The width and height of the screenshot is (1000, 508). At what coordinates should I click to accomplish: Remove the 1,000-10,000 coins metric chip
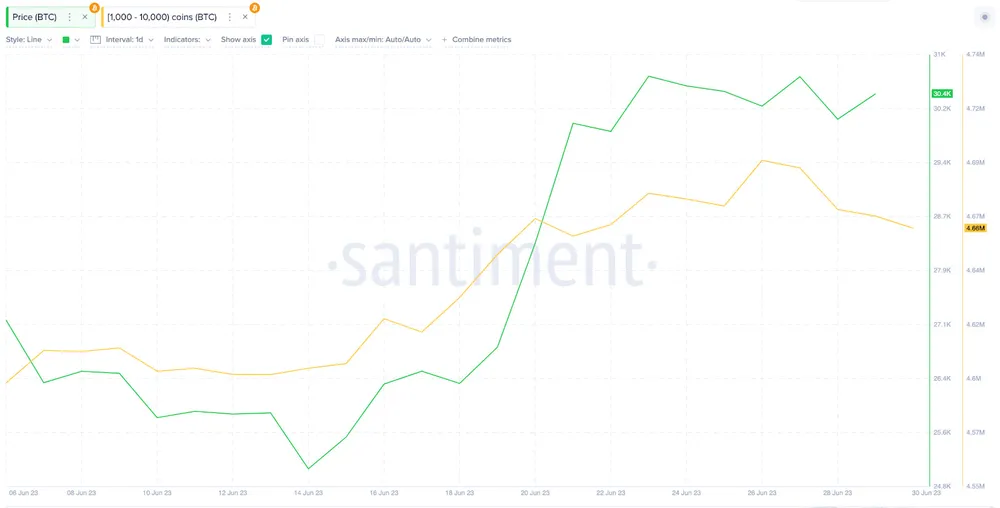(x=245, y=17)
